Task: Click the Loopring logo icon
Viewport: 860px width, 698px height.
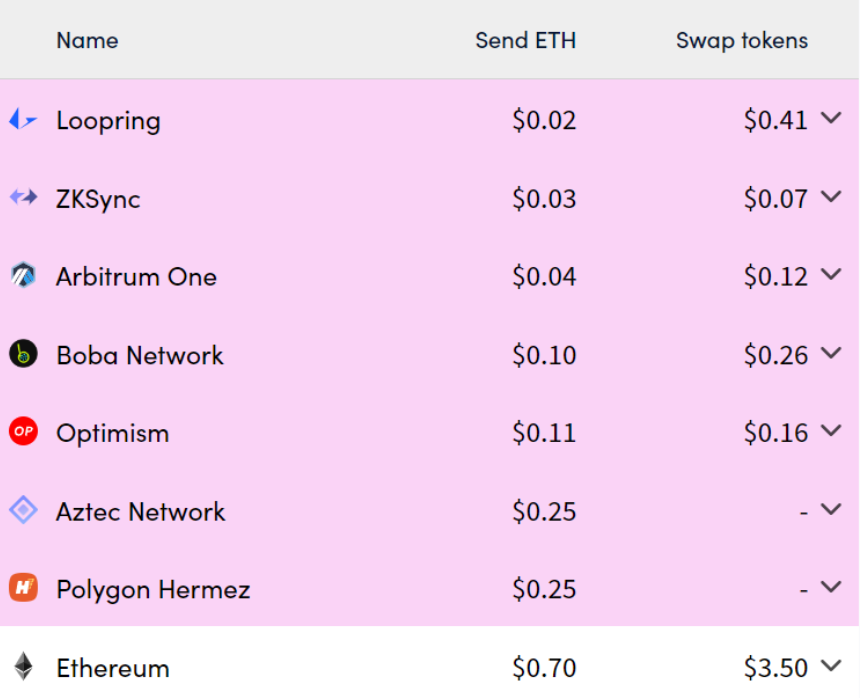Action: 23,119
